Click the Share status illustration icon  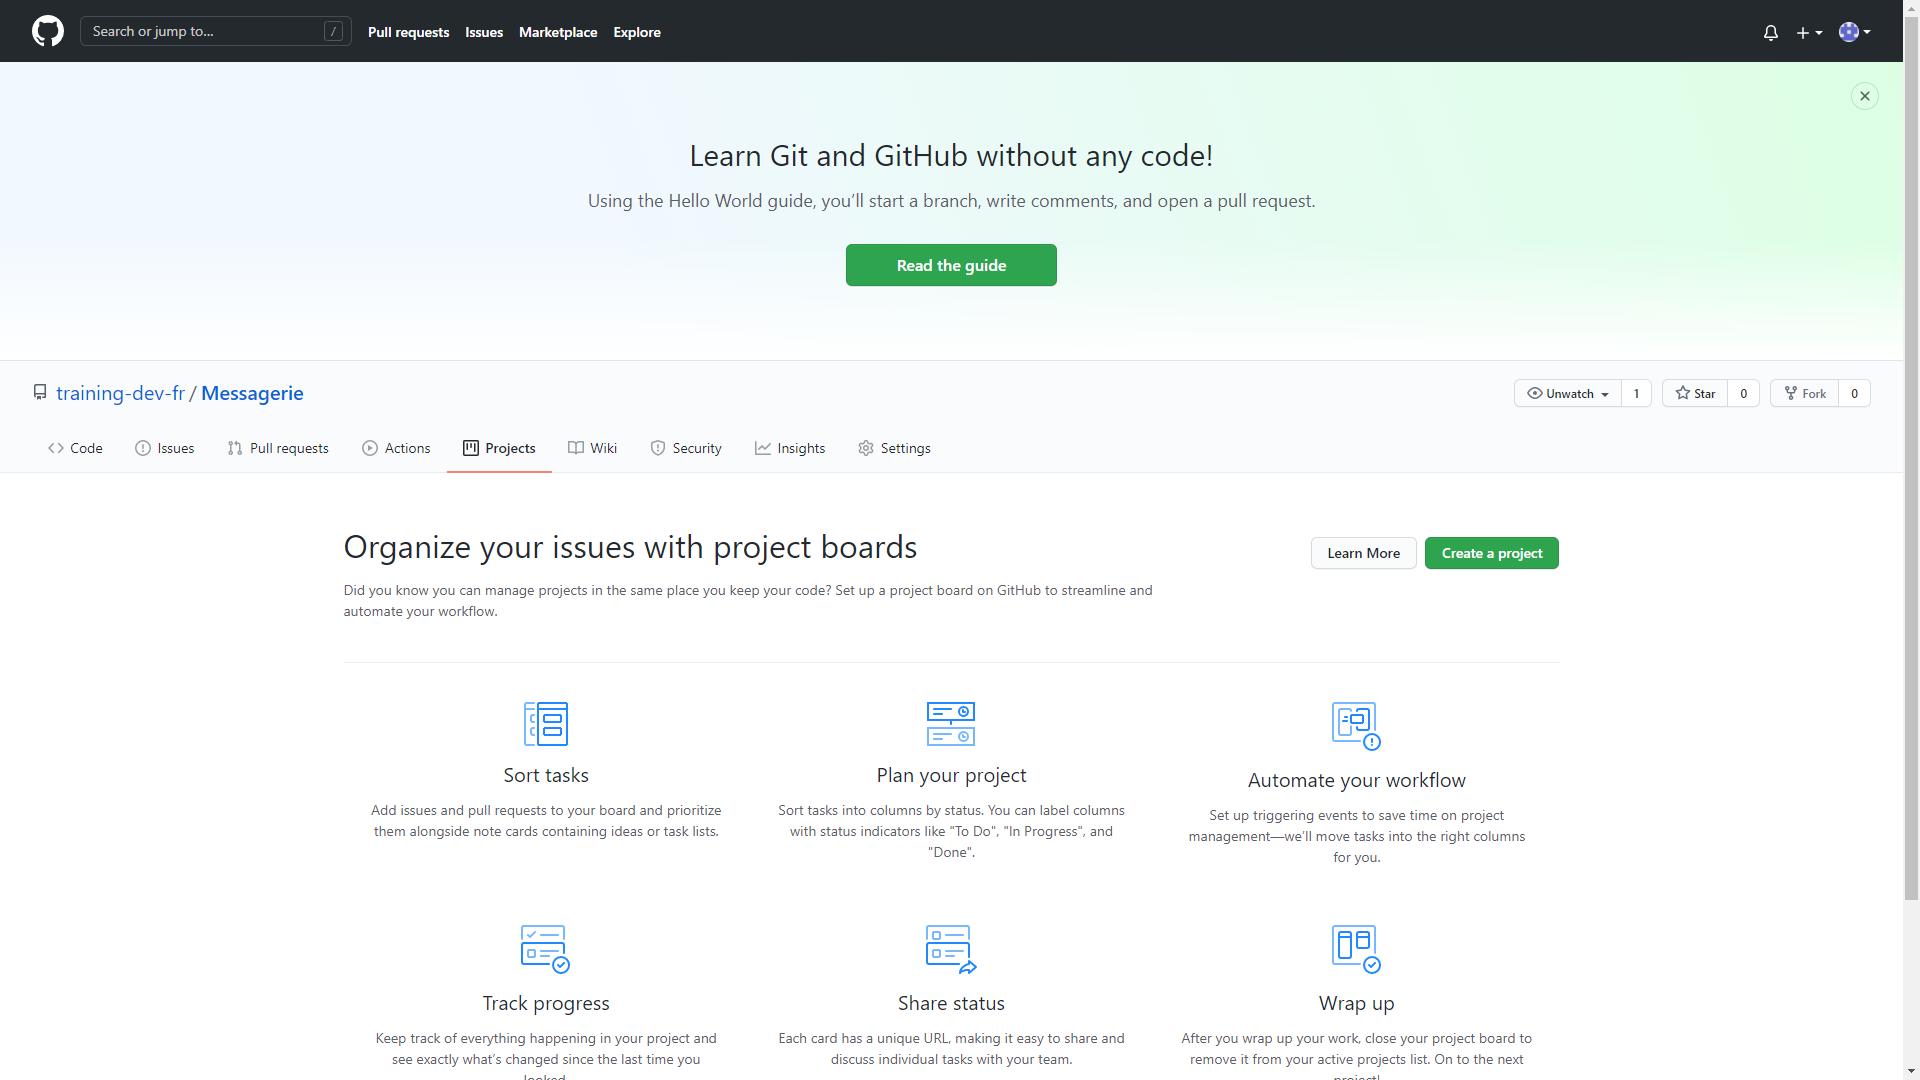click(951, 949)
